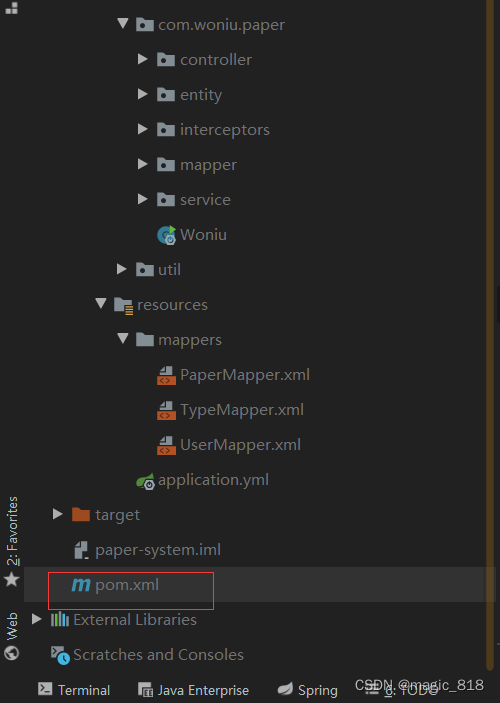Viewport: 500px width, 703px height.
Task: Select pom.xml file name
Action: tap(127, 585)
